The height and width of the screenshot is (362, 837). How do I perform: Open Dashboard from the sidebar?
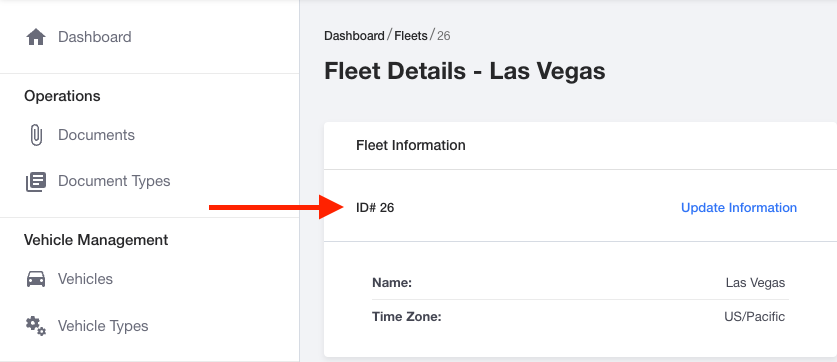(94, 37)
